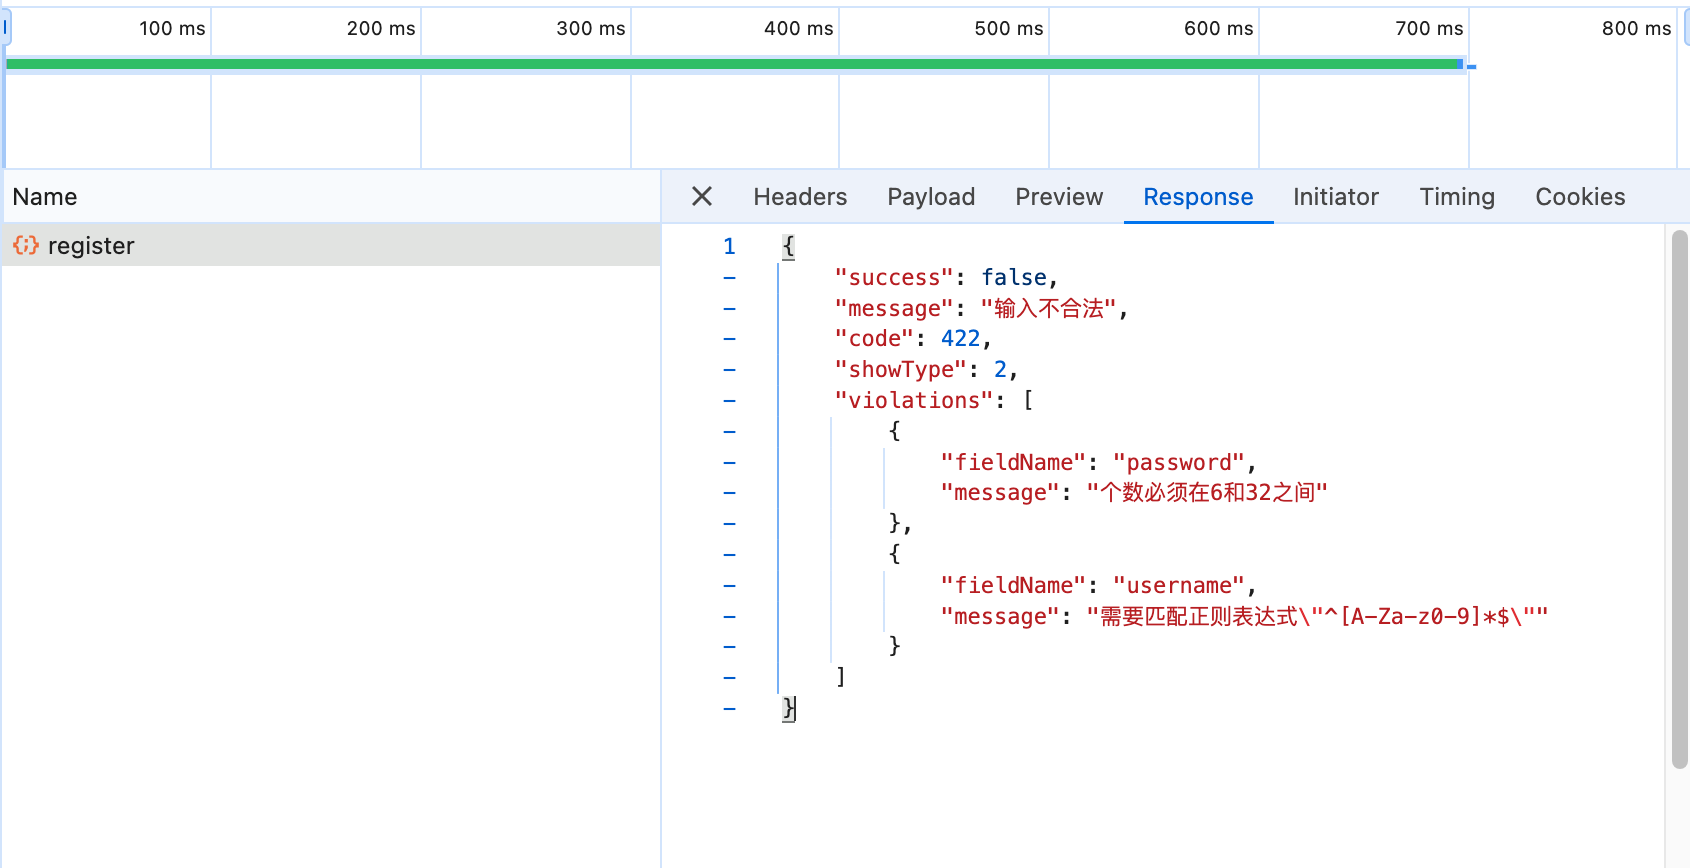Click the "password" field value
The width and height of the screenshot is (1690, 868).
1178,462
